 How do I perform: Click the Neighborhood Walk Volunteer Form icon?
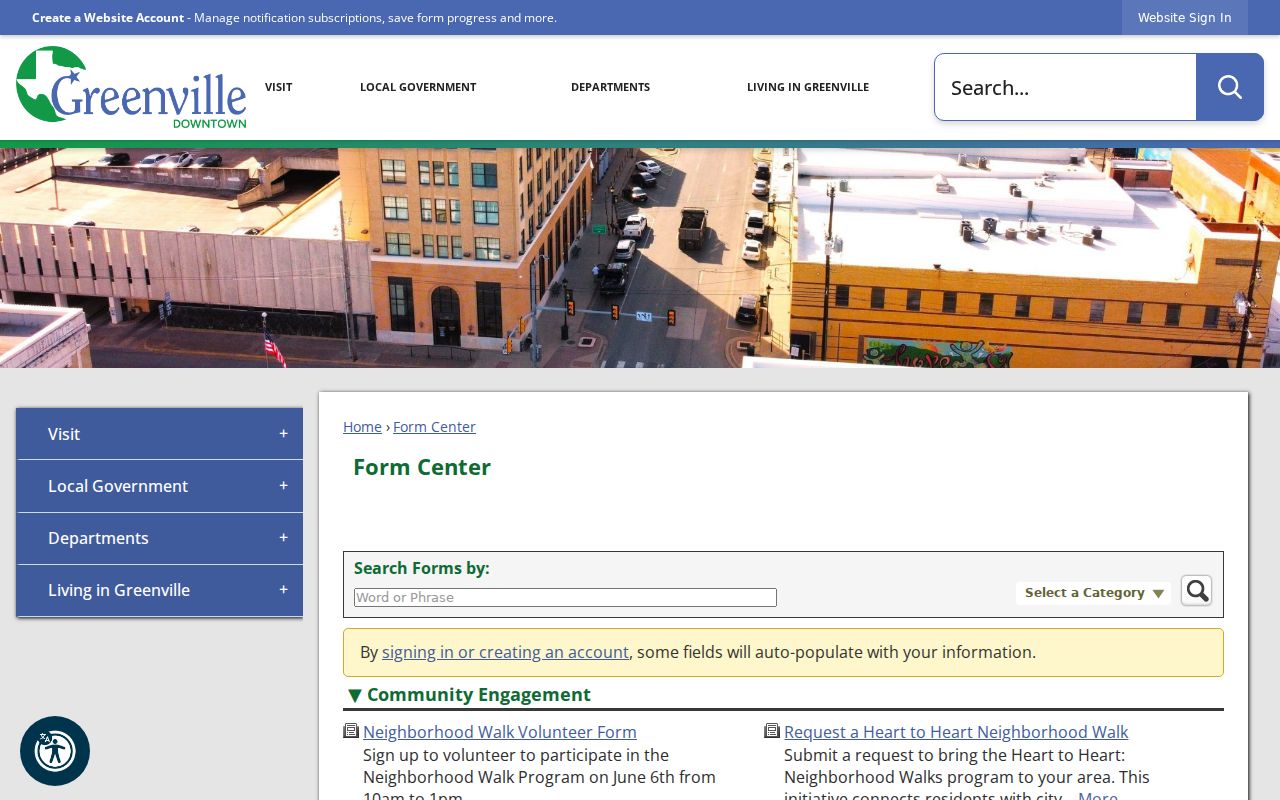pyautogui.click(x=351, y=731)
